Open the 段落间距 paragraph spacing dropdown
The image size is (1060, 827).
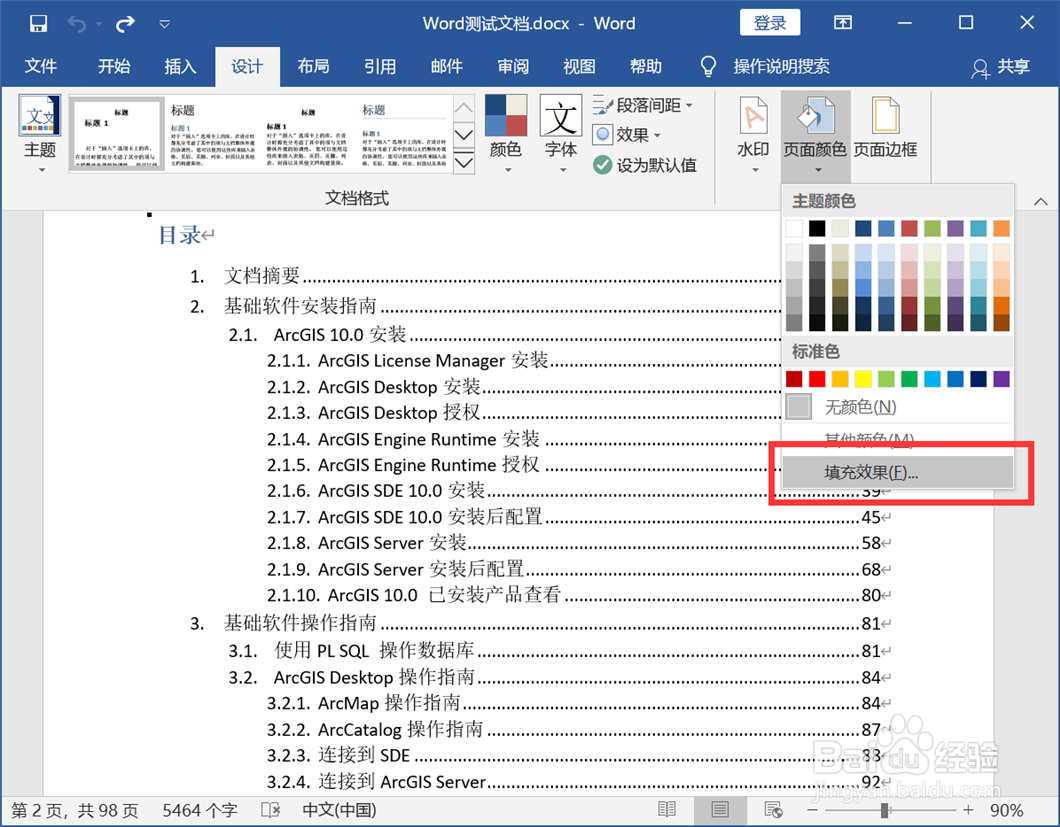tap(644, 105)
